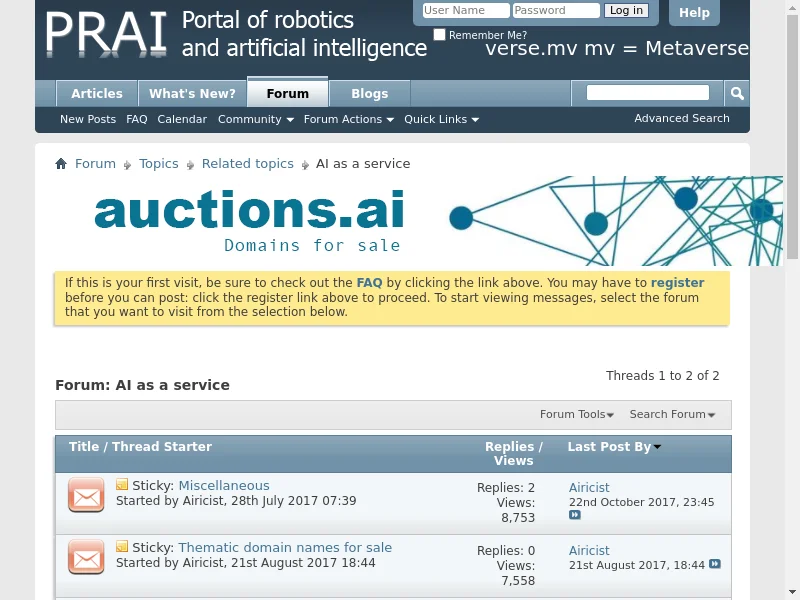This screenshot has width=800, height=600.
Task: Open the Calendar menu item
Action: [x=182, y=119]
